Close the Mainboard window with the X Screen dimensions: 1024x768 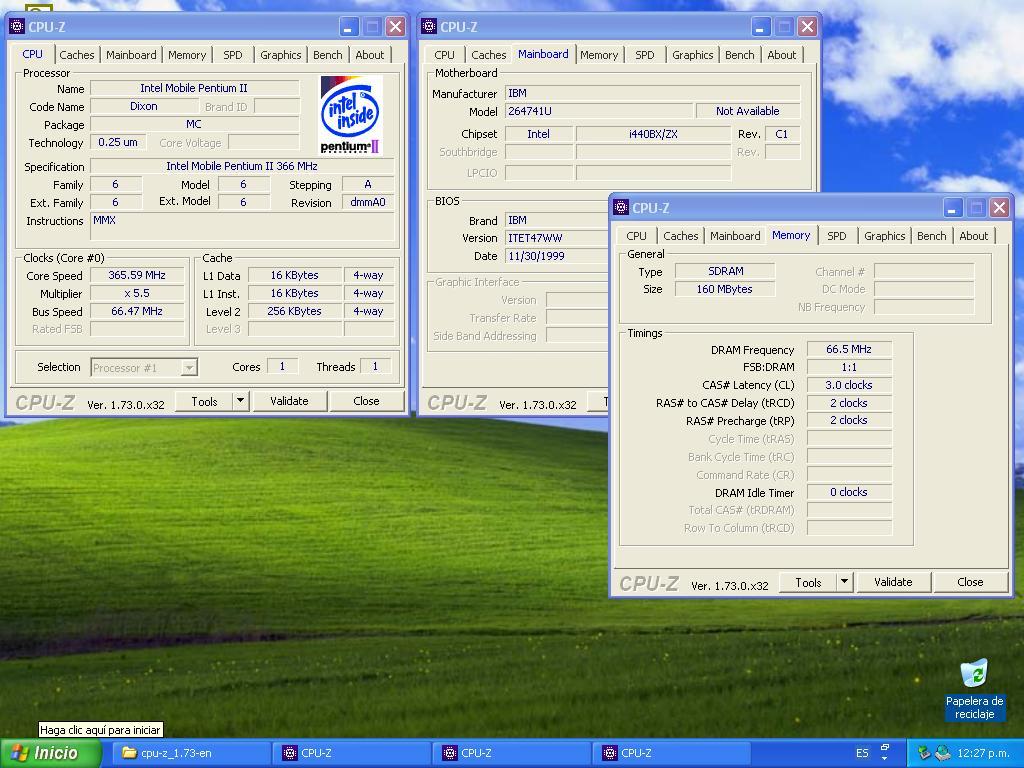808,27
